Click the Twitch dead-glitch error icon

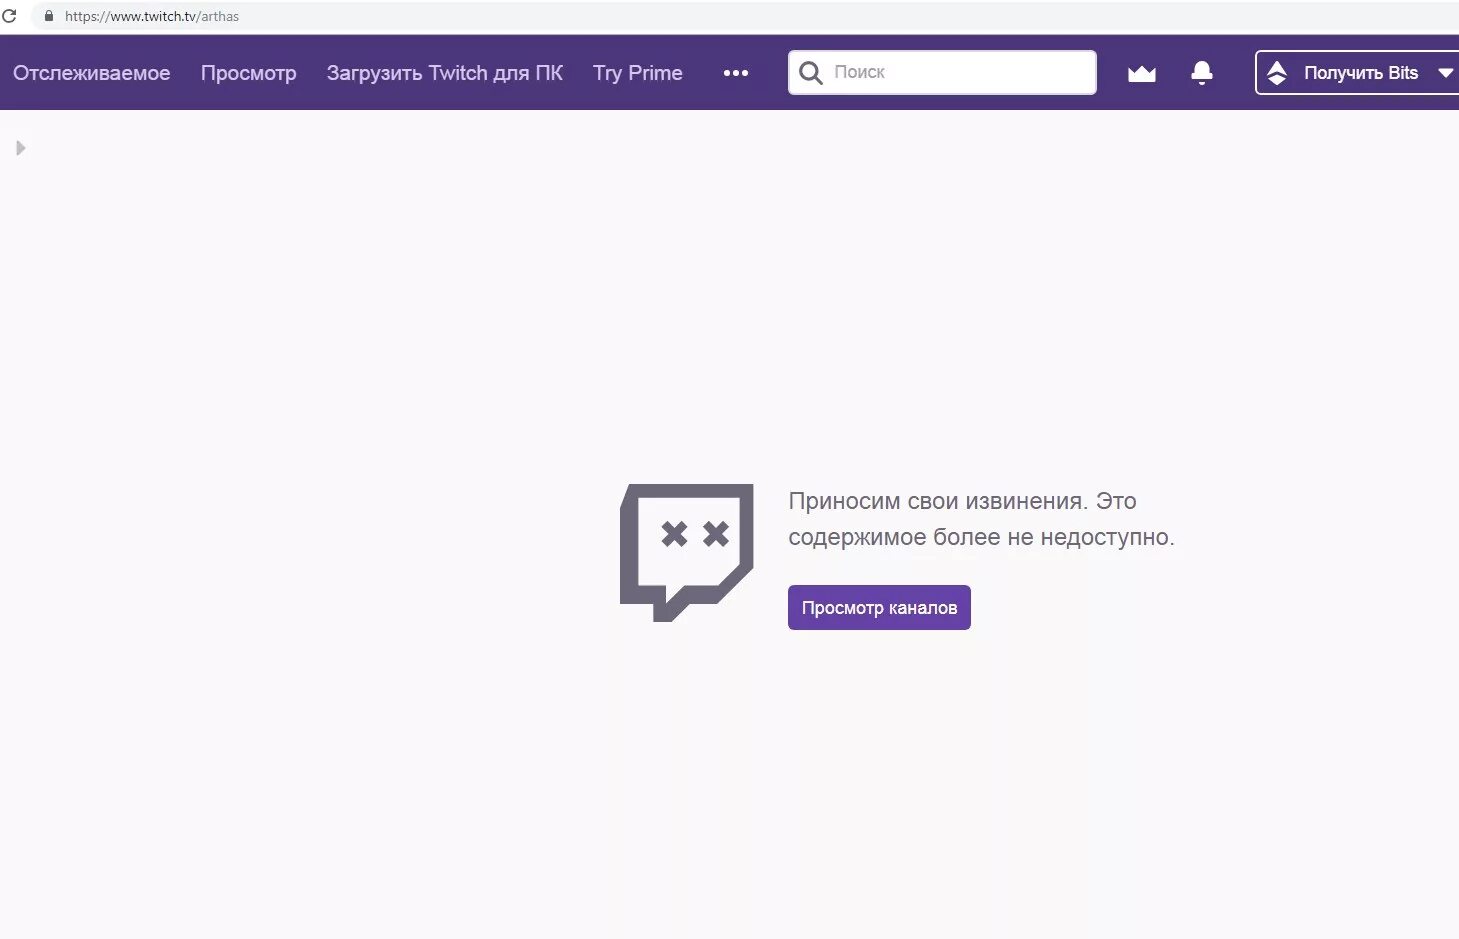coord(686,552)
